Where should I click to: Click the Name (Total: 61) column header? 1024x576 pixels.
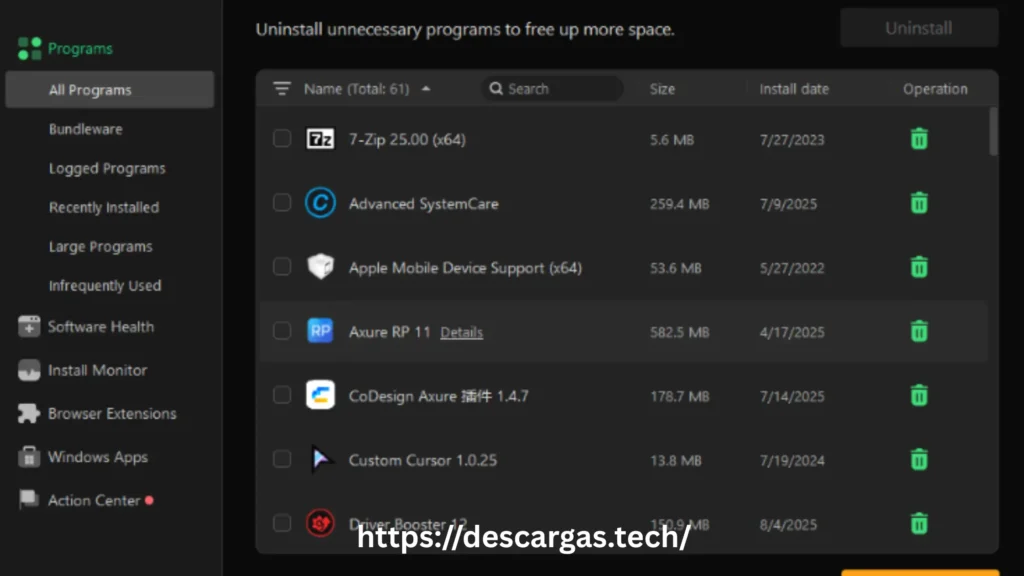pos(357,89)
